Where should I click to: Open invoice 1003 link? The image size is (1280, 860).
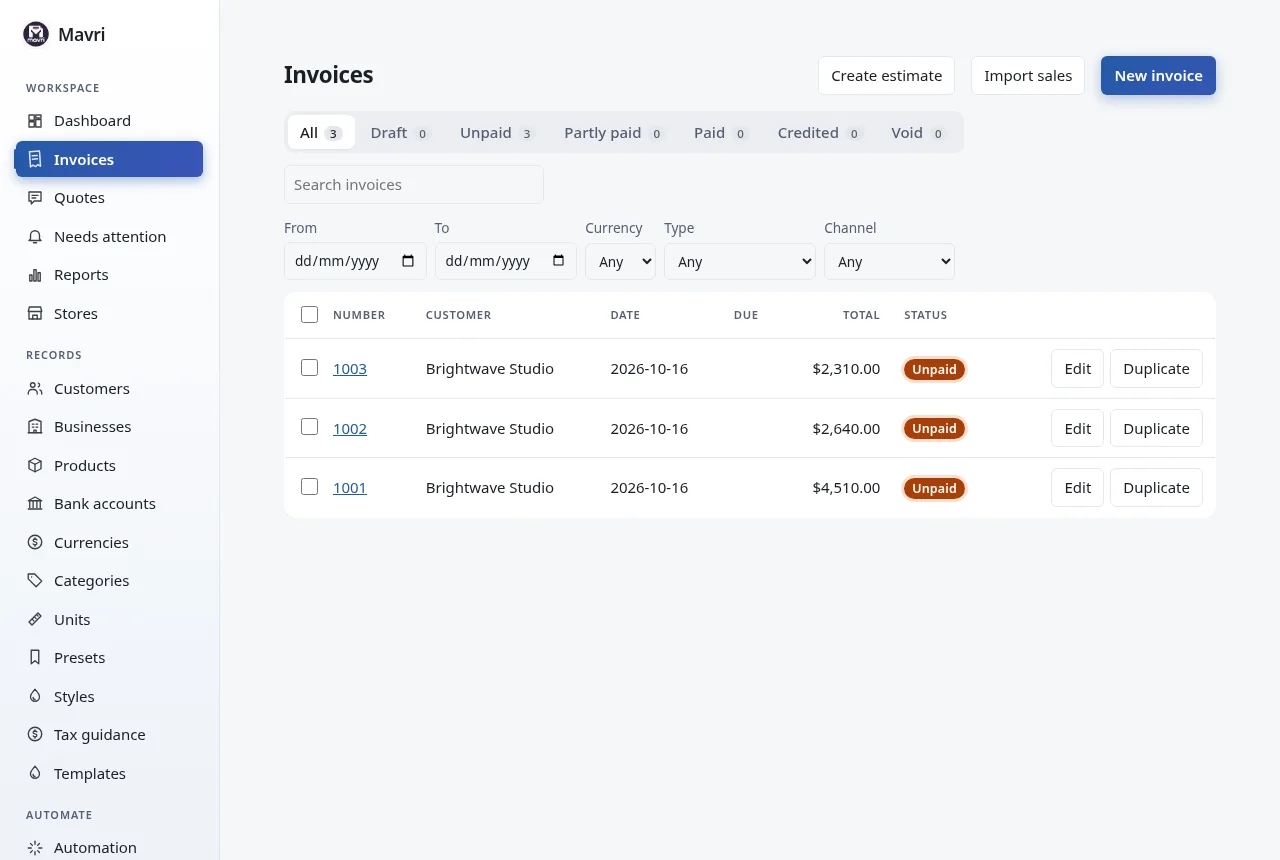[350, 369]
